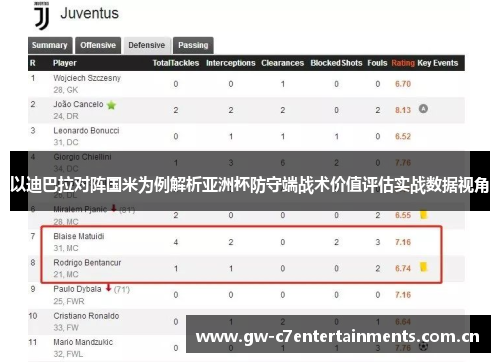Click the Juventus team name heading
The width and height of the screenshot is (500, 362).
(x=89, y=14)
